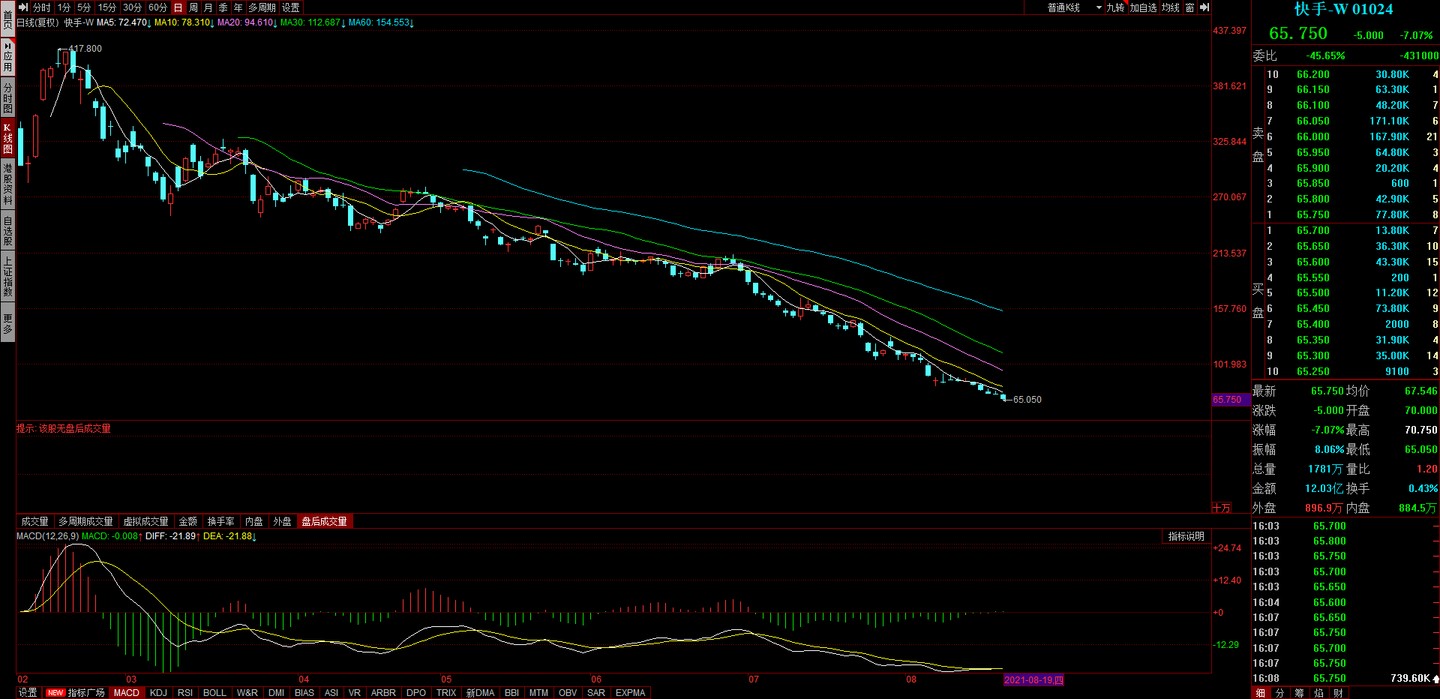Click the collapse arrow icon beside 分时
The image size is (1440, 699).
pos(24,7)
